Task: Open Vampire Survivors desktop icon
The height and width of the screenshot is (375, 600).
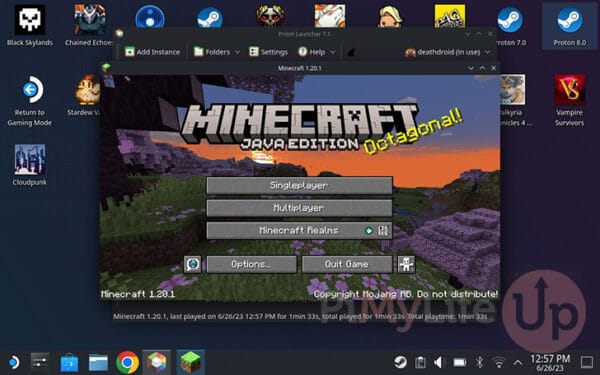Action: point(570,101)
